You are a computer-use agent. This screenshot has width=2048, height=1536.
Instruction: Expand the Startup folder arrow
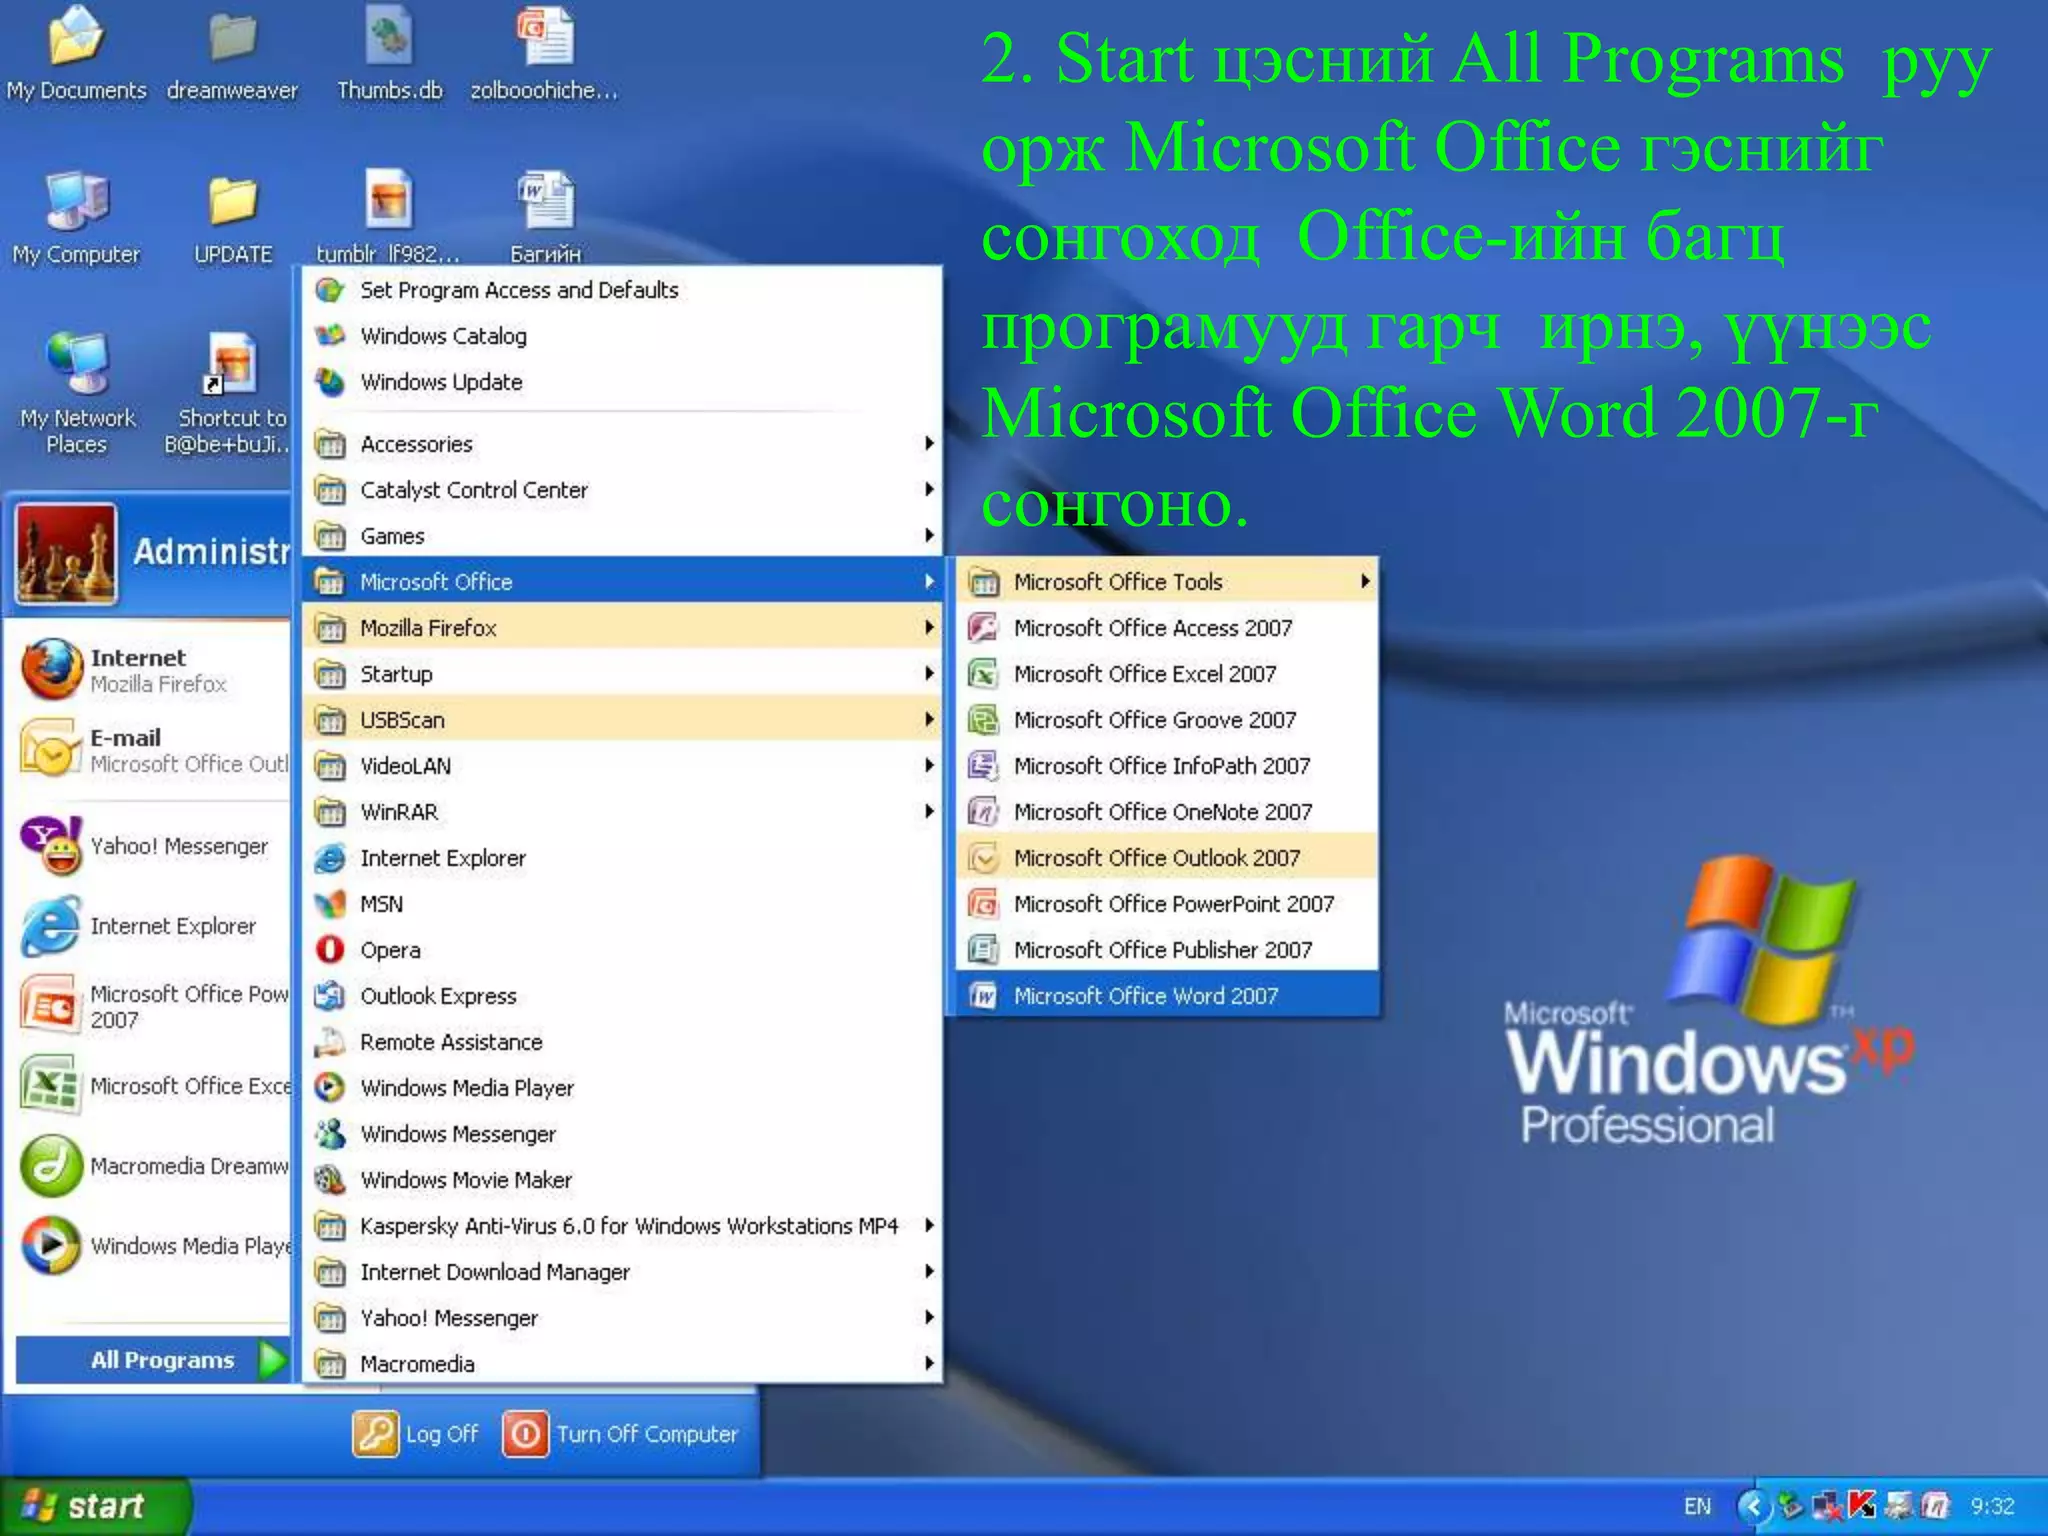[x=929, y=673]
